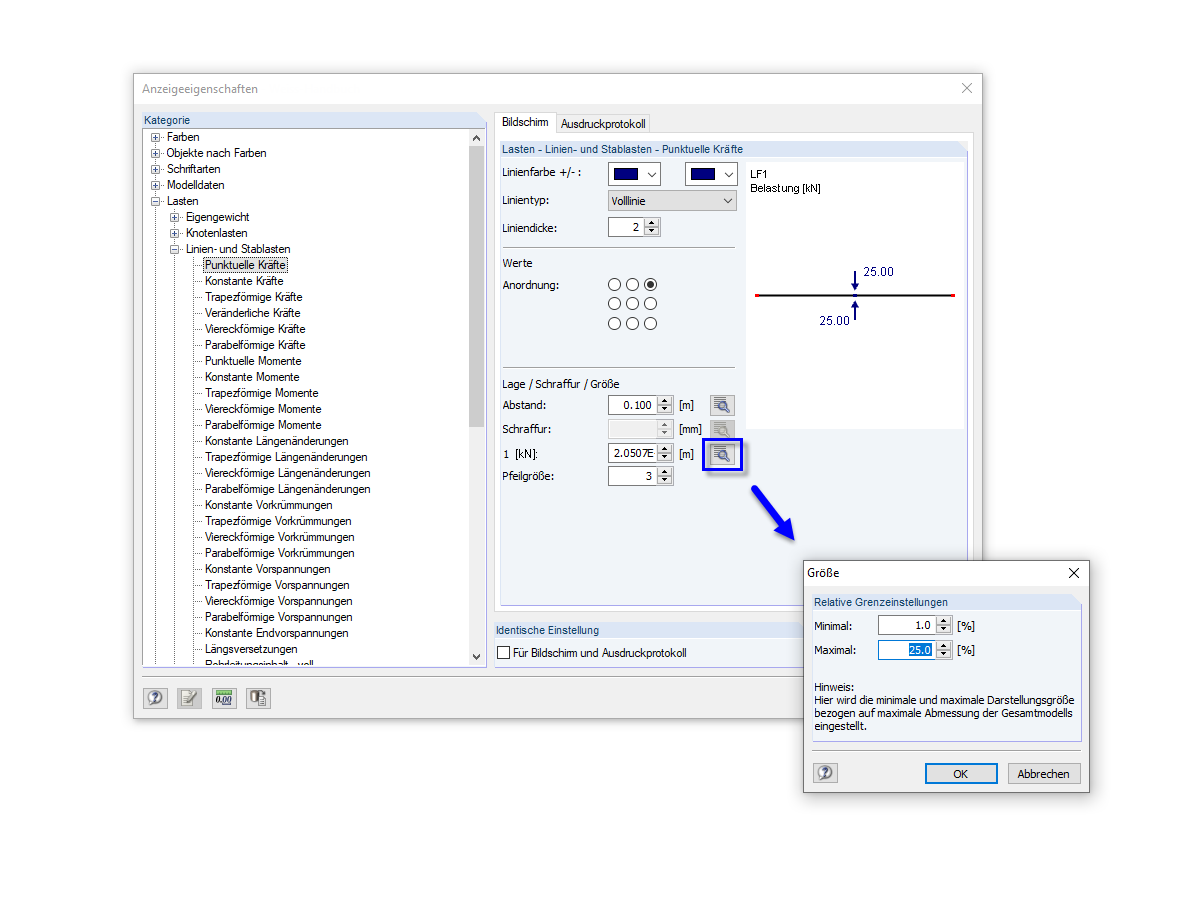1200x900 pixels.
Task: Select Parabelförmige Kräfte in tree
Action: pos(255,345)
